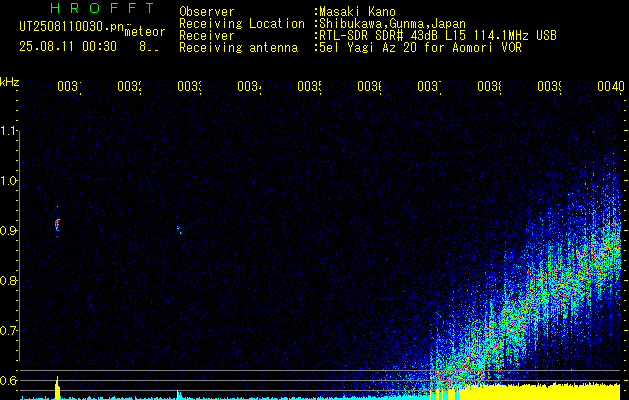Click the Receiver label

coord(207,36)
